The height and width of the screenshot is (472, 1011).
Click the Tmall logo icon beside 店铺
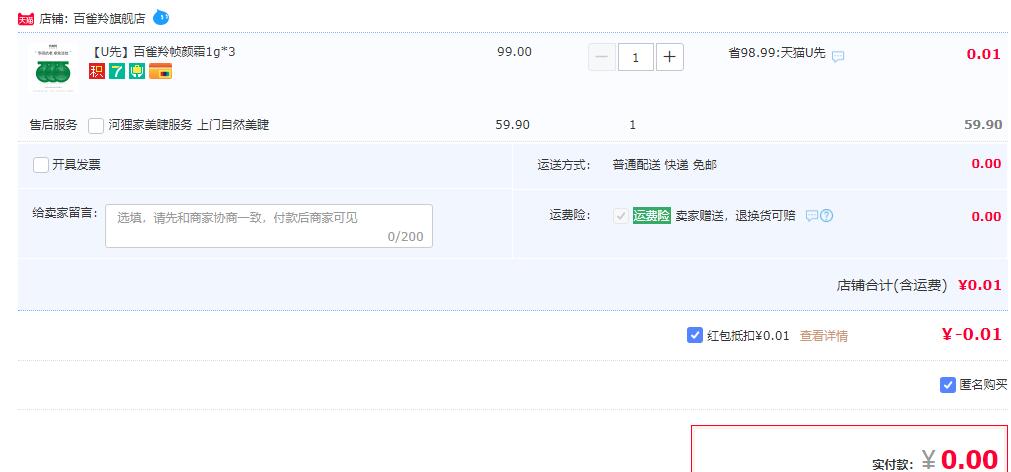point(26,19)
